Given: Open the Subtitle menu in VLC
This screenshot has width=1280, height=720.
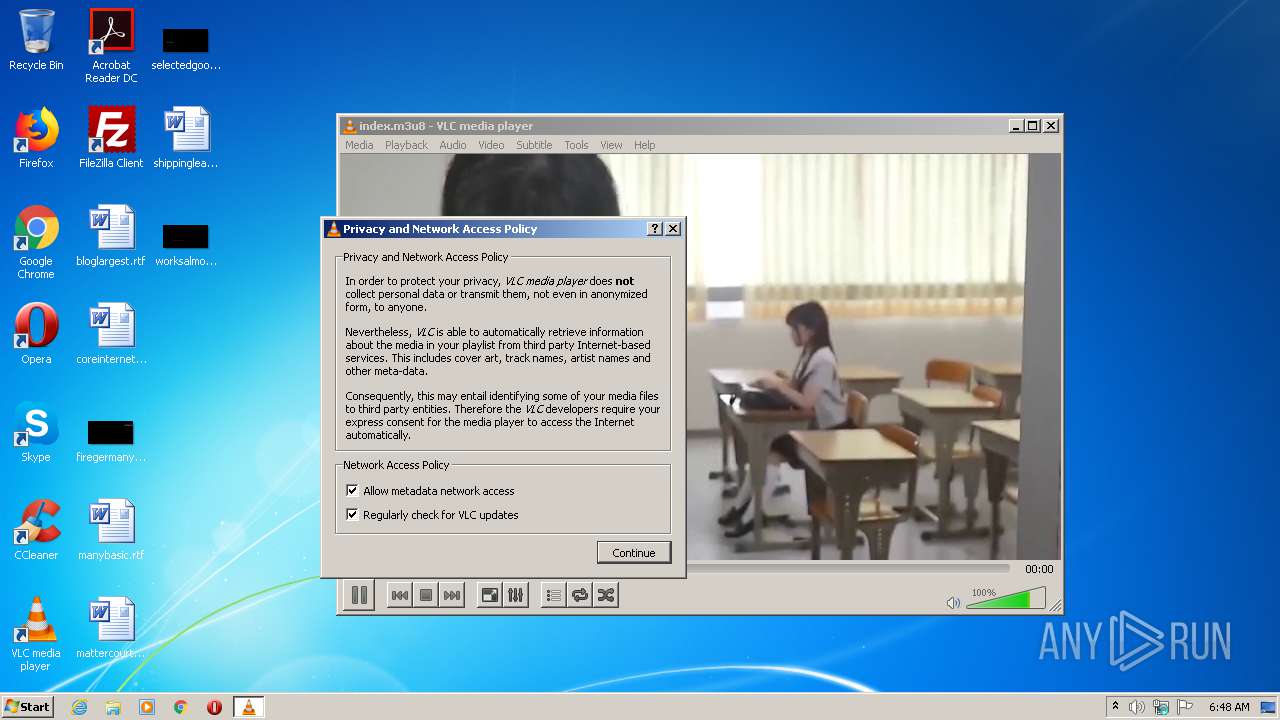Looking at the screenshot, I should [534, 145].
